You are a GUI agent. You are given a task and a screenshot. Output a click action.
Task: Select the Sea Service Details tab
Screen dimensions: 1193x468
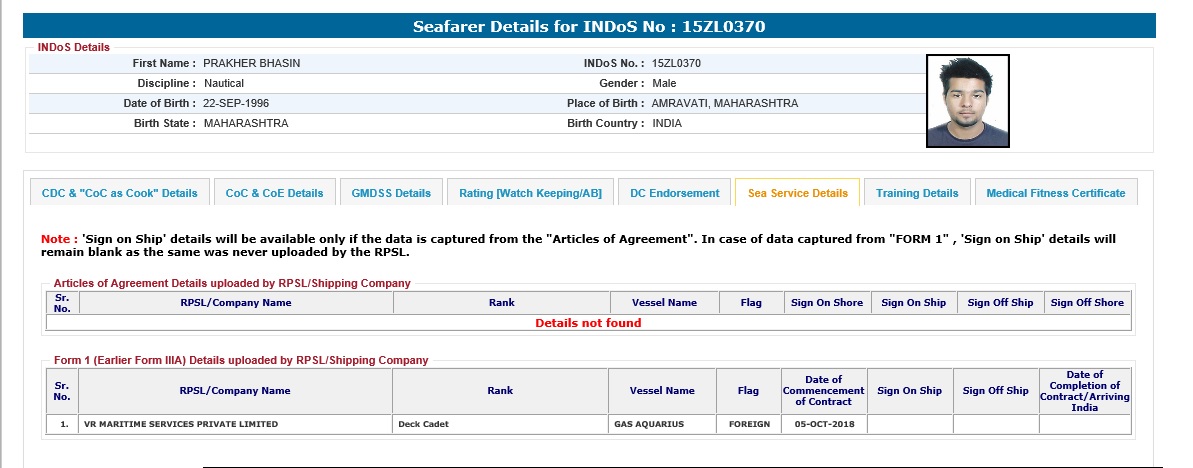point(797,193)
